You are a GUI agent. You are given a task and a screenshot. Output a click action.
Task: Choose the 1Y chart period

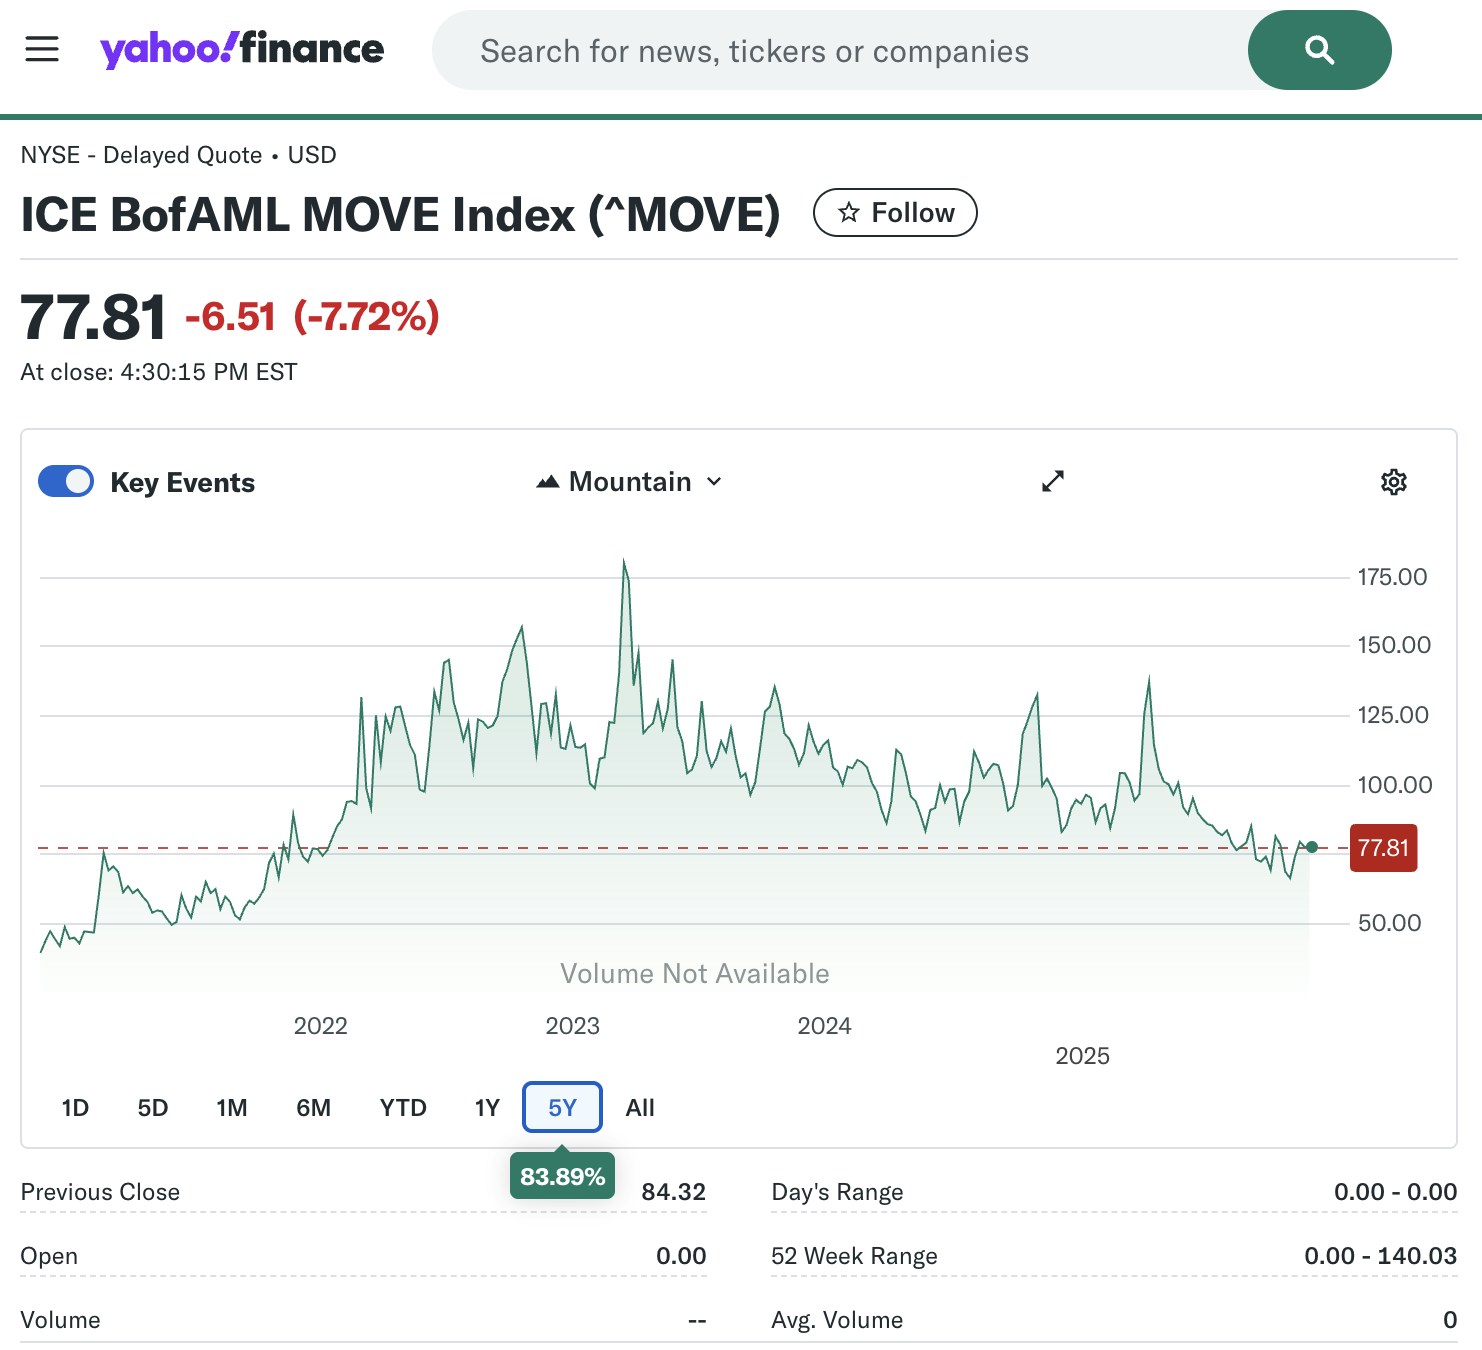point(487,1108)
